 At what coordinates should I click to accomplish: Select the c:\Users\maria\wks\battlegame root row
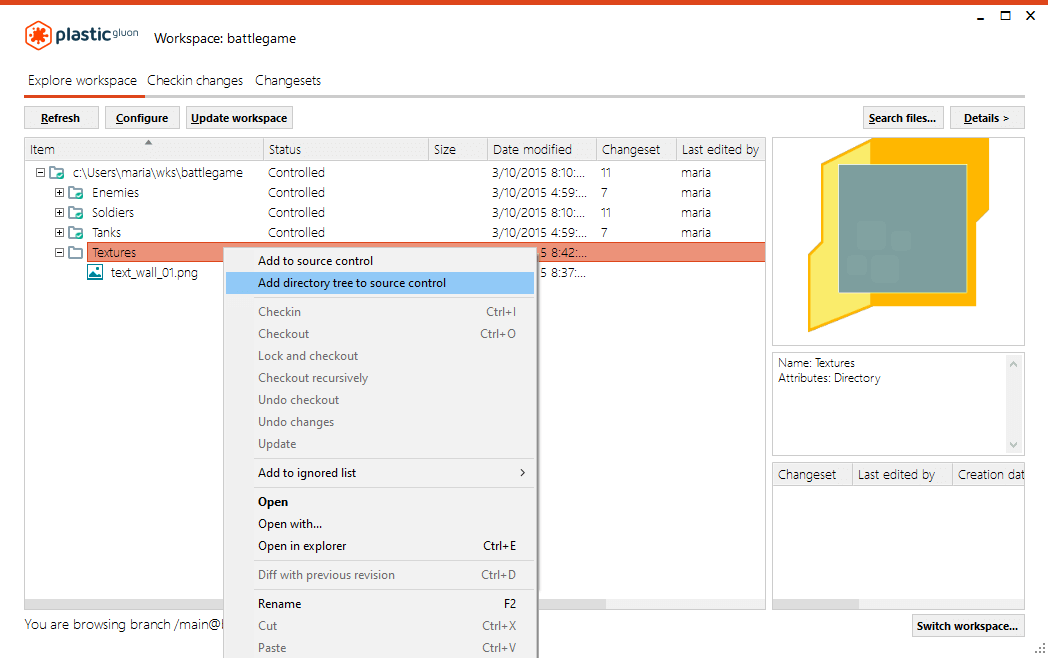click(394, 173)
